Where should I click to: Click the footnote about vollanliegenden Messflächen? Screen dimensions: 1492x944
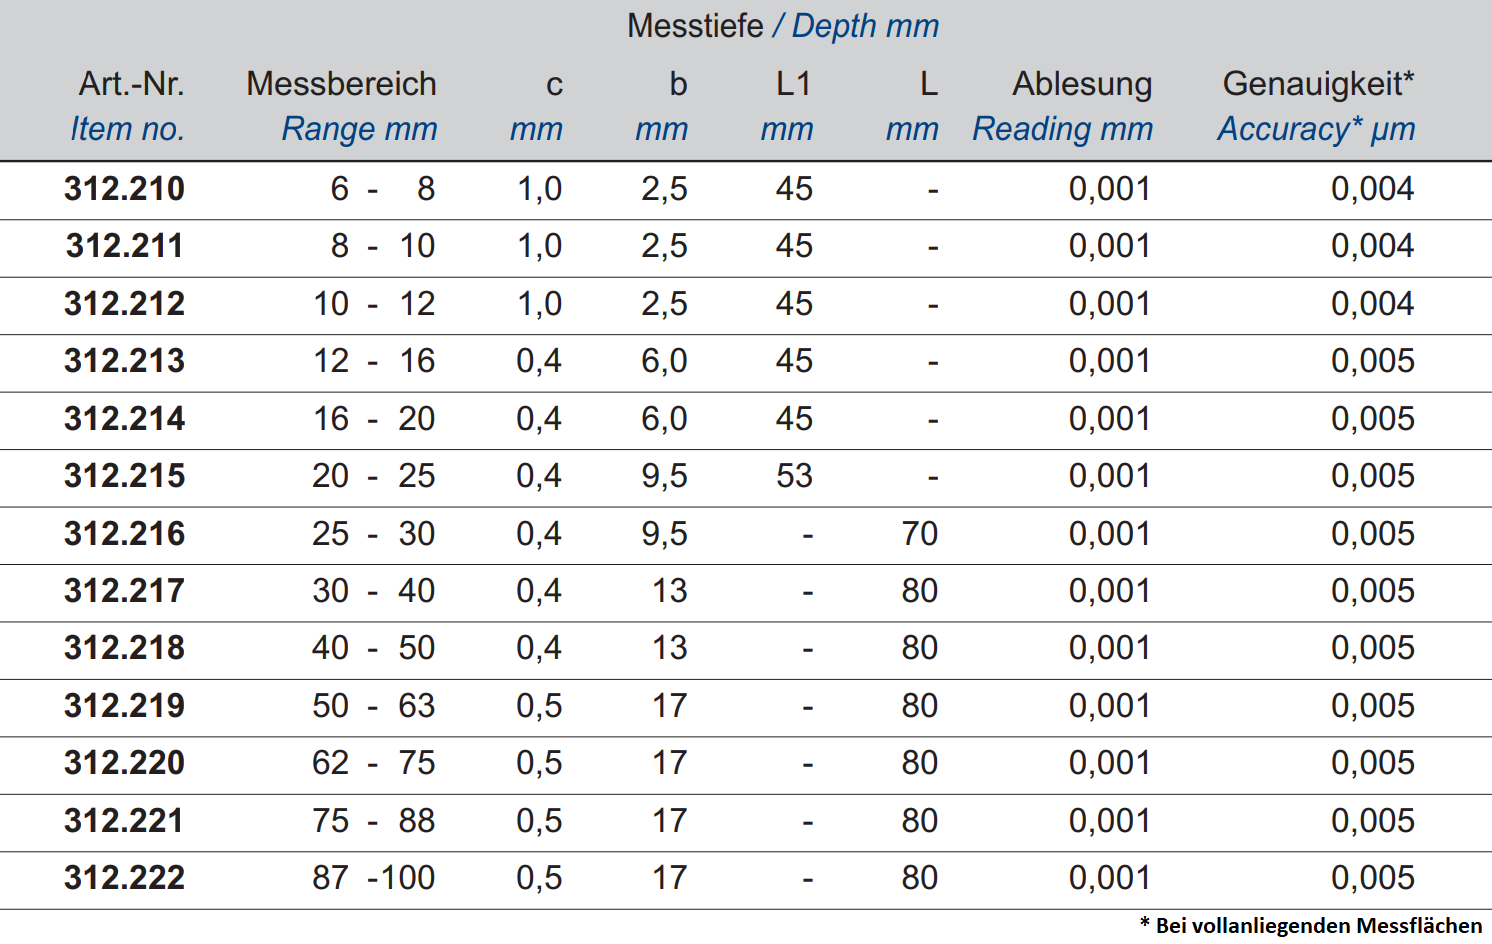point(1311,926)
